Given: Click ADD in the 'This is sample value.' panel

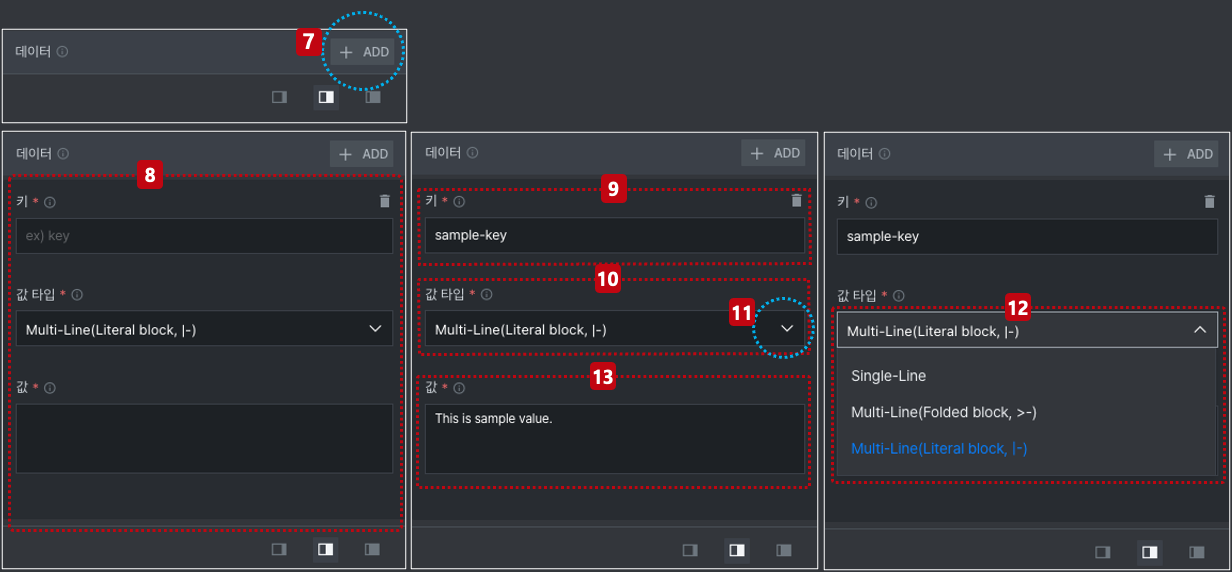Looking at the screenshot, I should (x=774, y=153).
